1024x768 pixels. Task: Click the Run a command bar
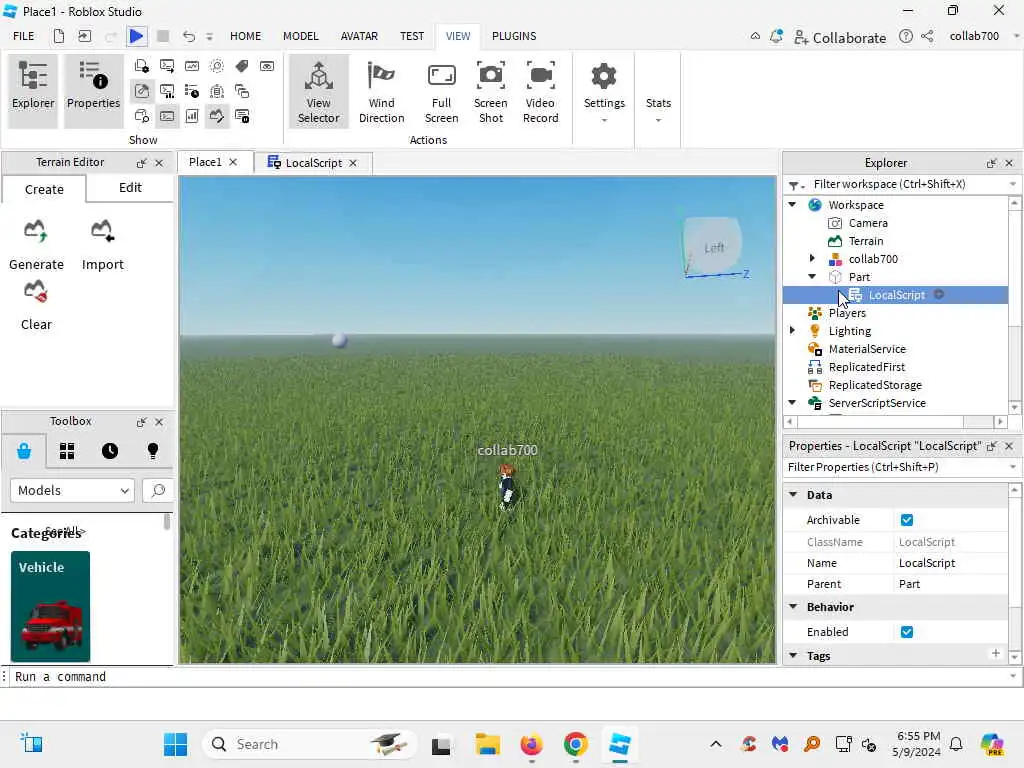509,677
